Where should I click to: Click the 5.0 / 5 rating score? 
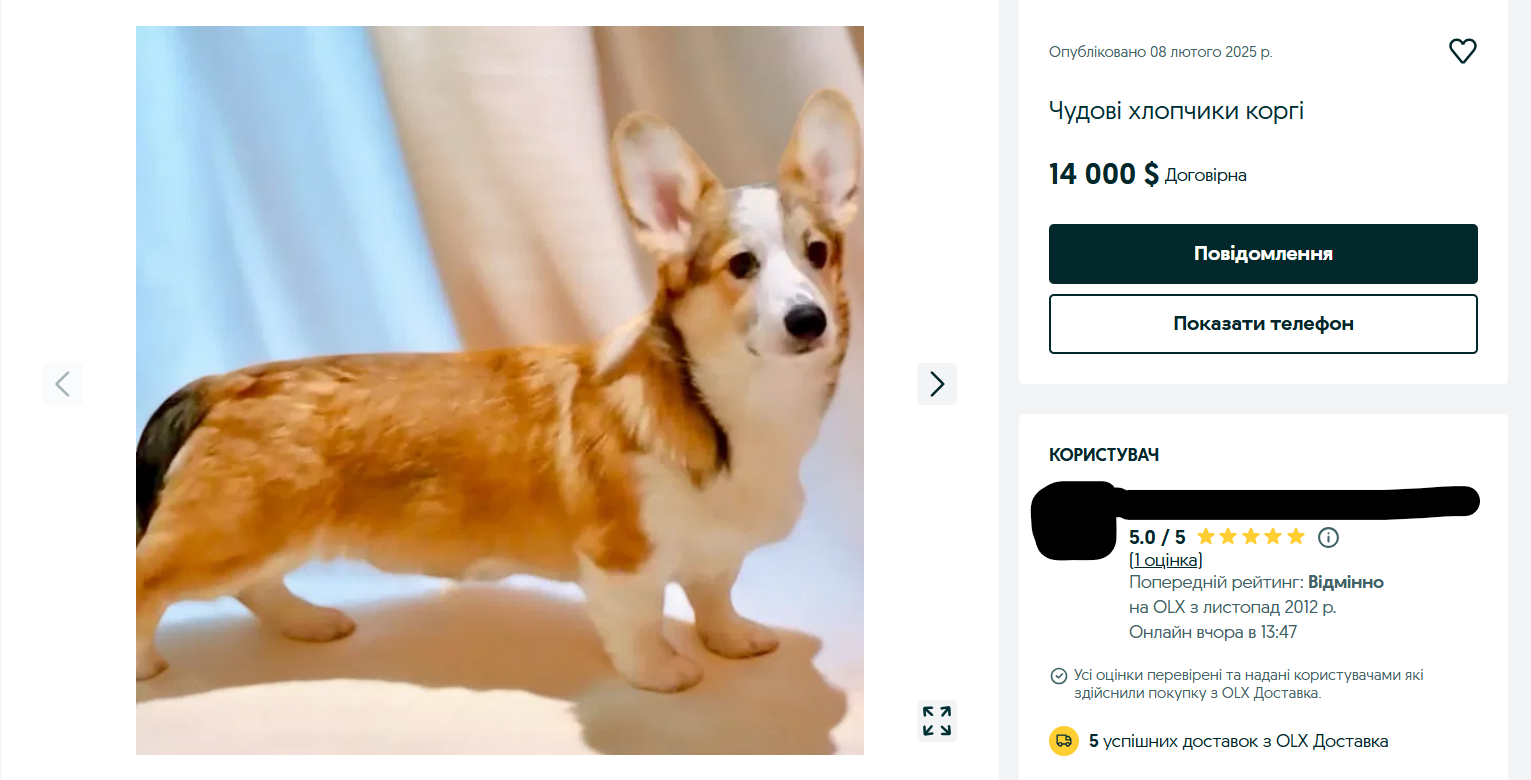pyautogui.click(x=1157, y=537)
